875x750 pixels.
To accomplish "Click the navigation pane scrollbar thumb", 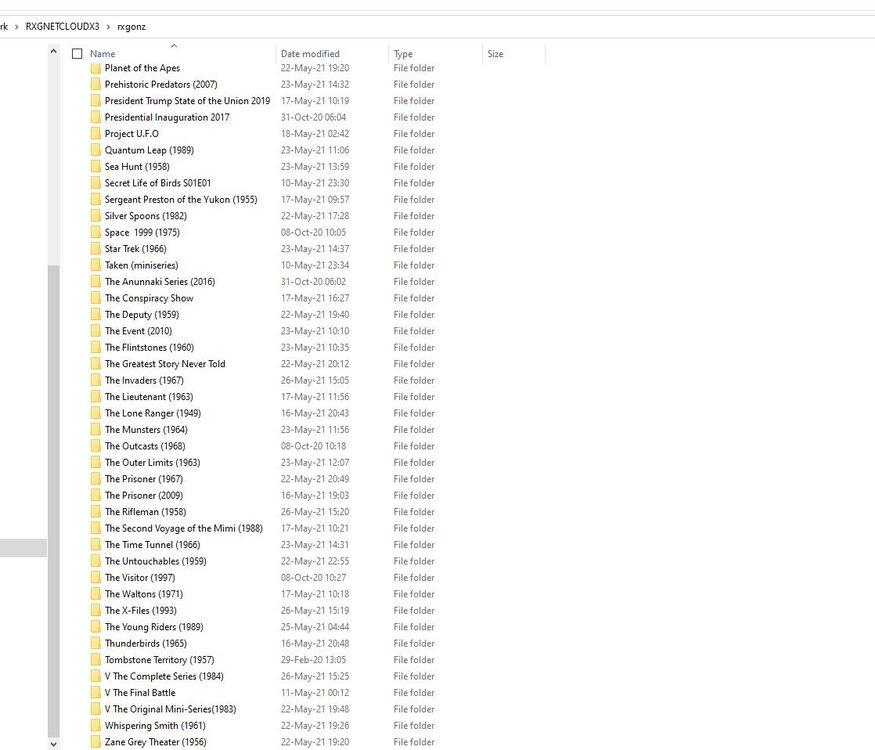I will pyautogui.click(x=54, y=501).
